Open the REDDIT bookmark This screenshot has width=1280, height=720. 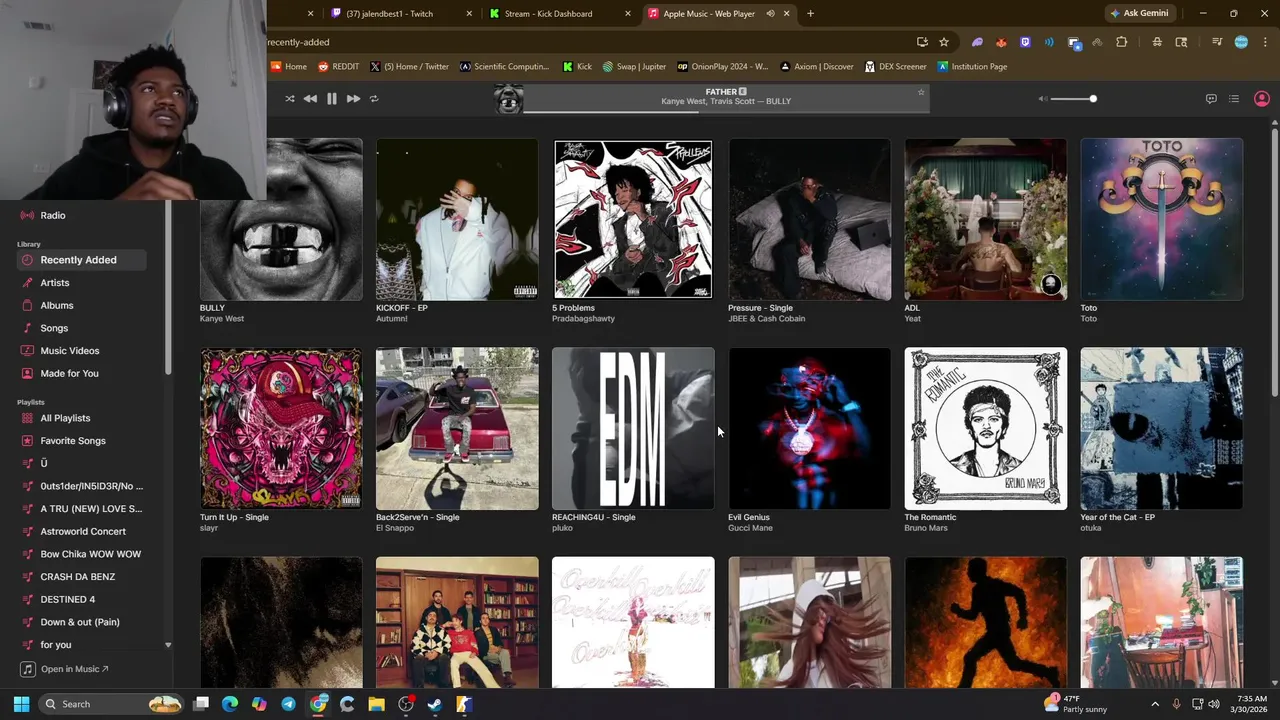click(338, 67)
